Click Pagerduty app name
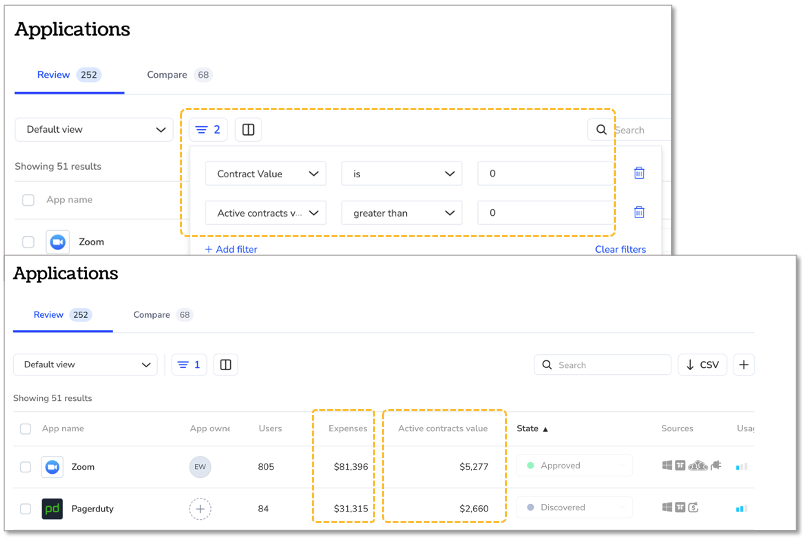The width and height of the screenshot is (802, 538). click(92, 509)
